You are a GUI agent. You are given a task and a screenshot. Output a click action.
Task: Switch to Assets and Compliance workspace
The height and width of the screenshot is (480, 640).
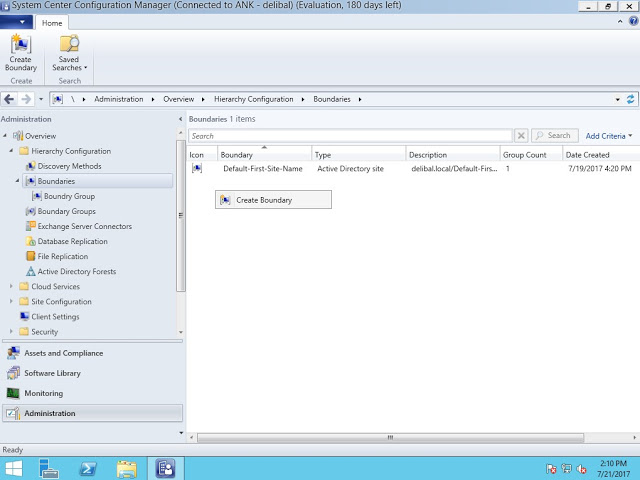tap(63, 353)
